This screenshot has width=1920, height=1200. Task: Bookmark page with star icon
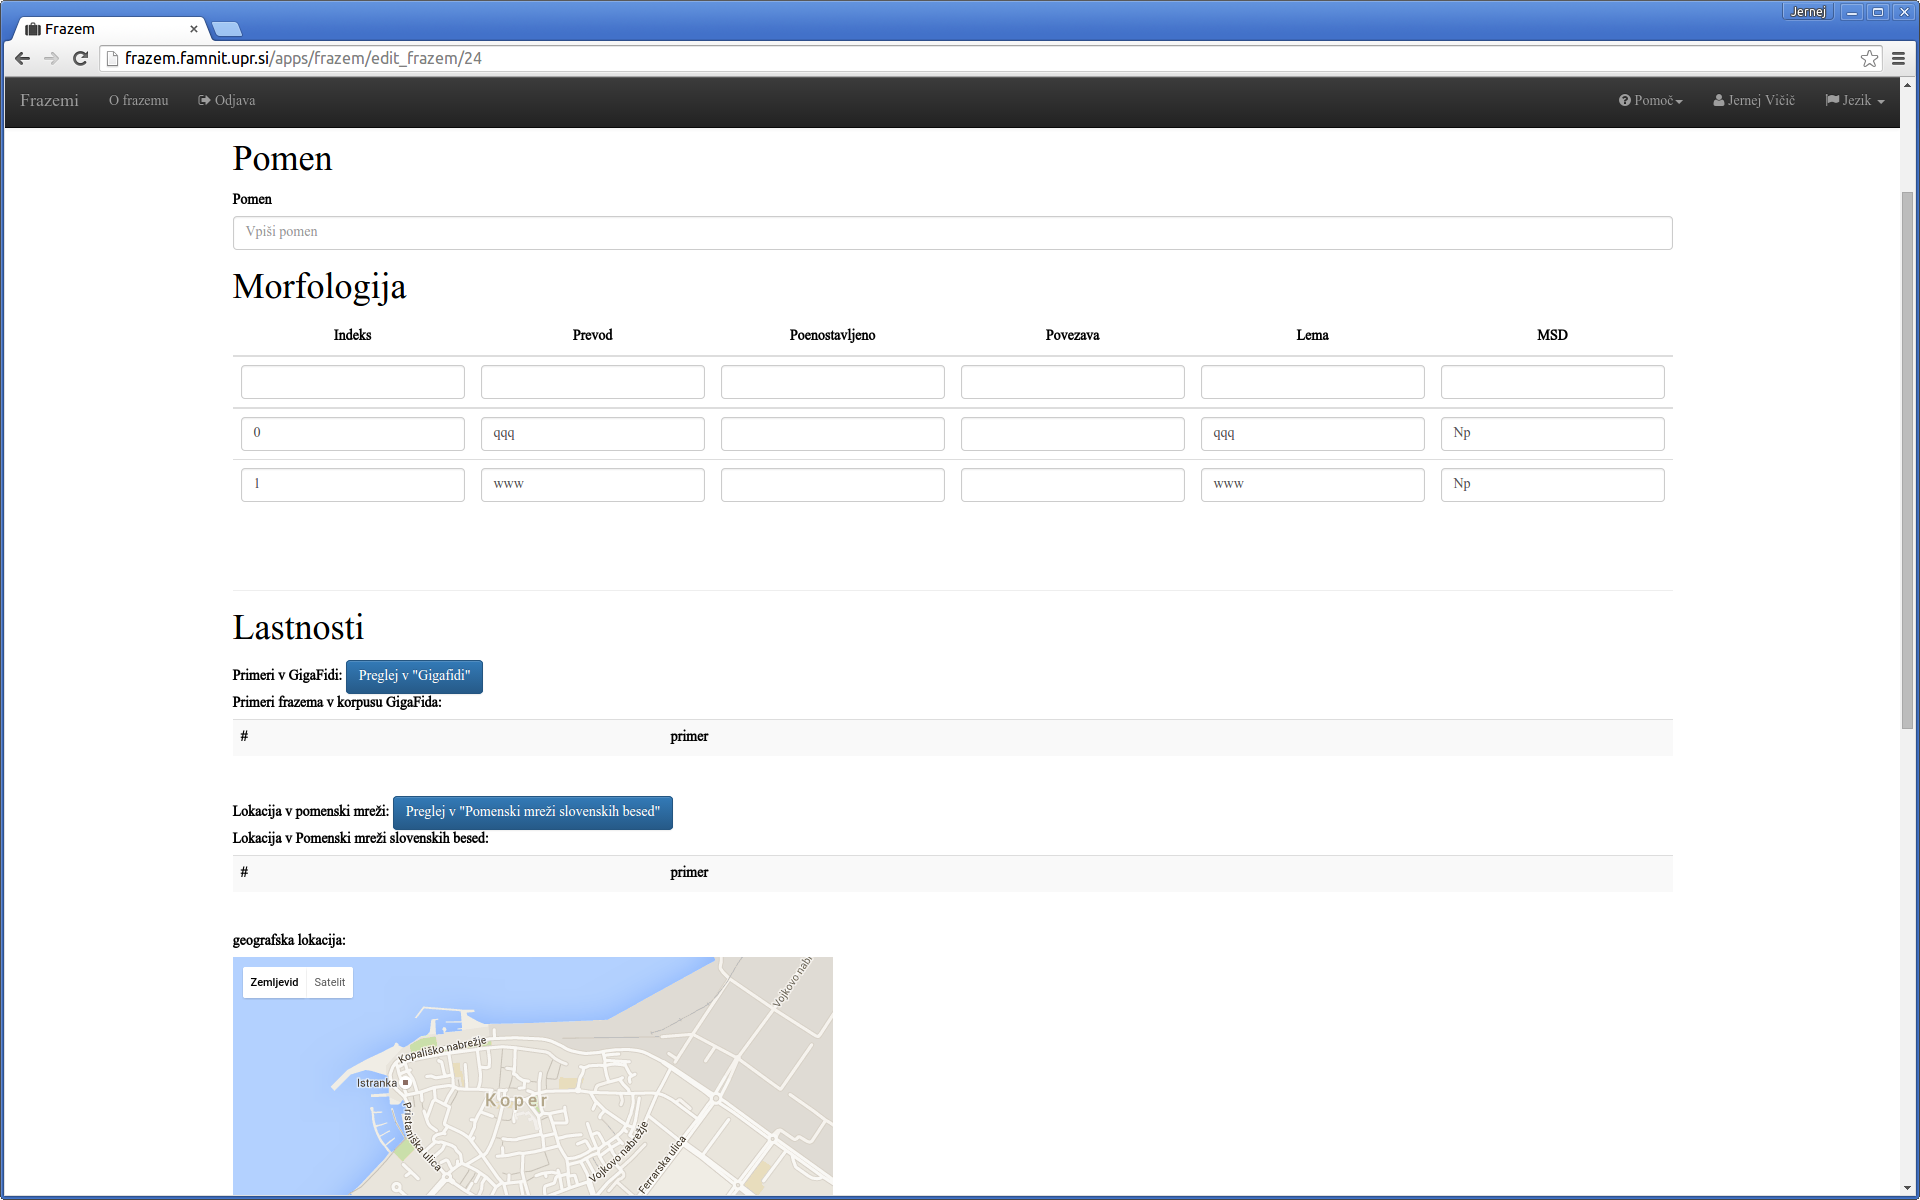click(1869, 59)
